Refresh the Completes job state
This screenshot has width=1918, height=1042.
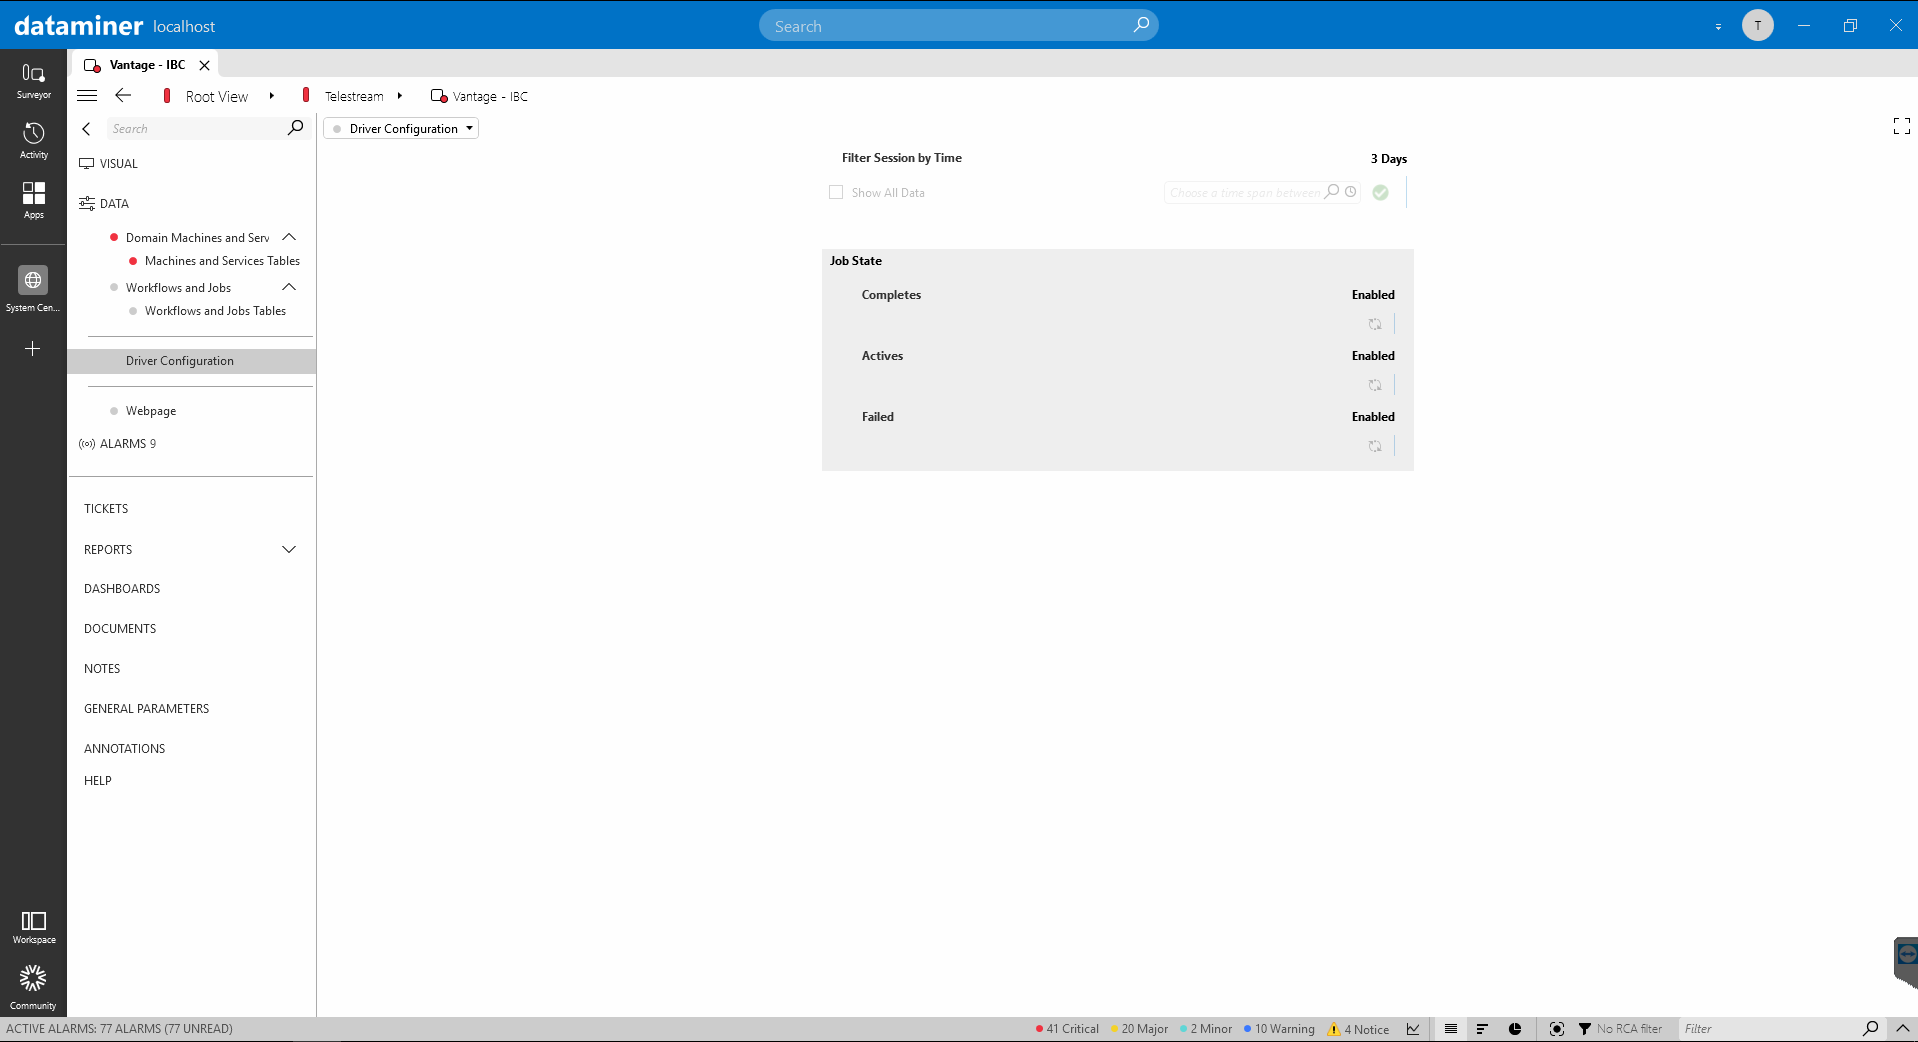[x=1375, y=324]
